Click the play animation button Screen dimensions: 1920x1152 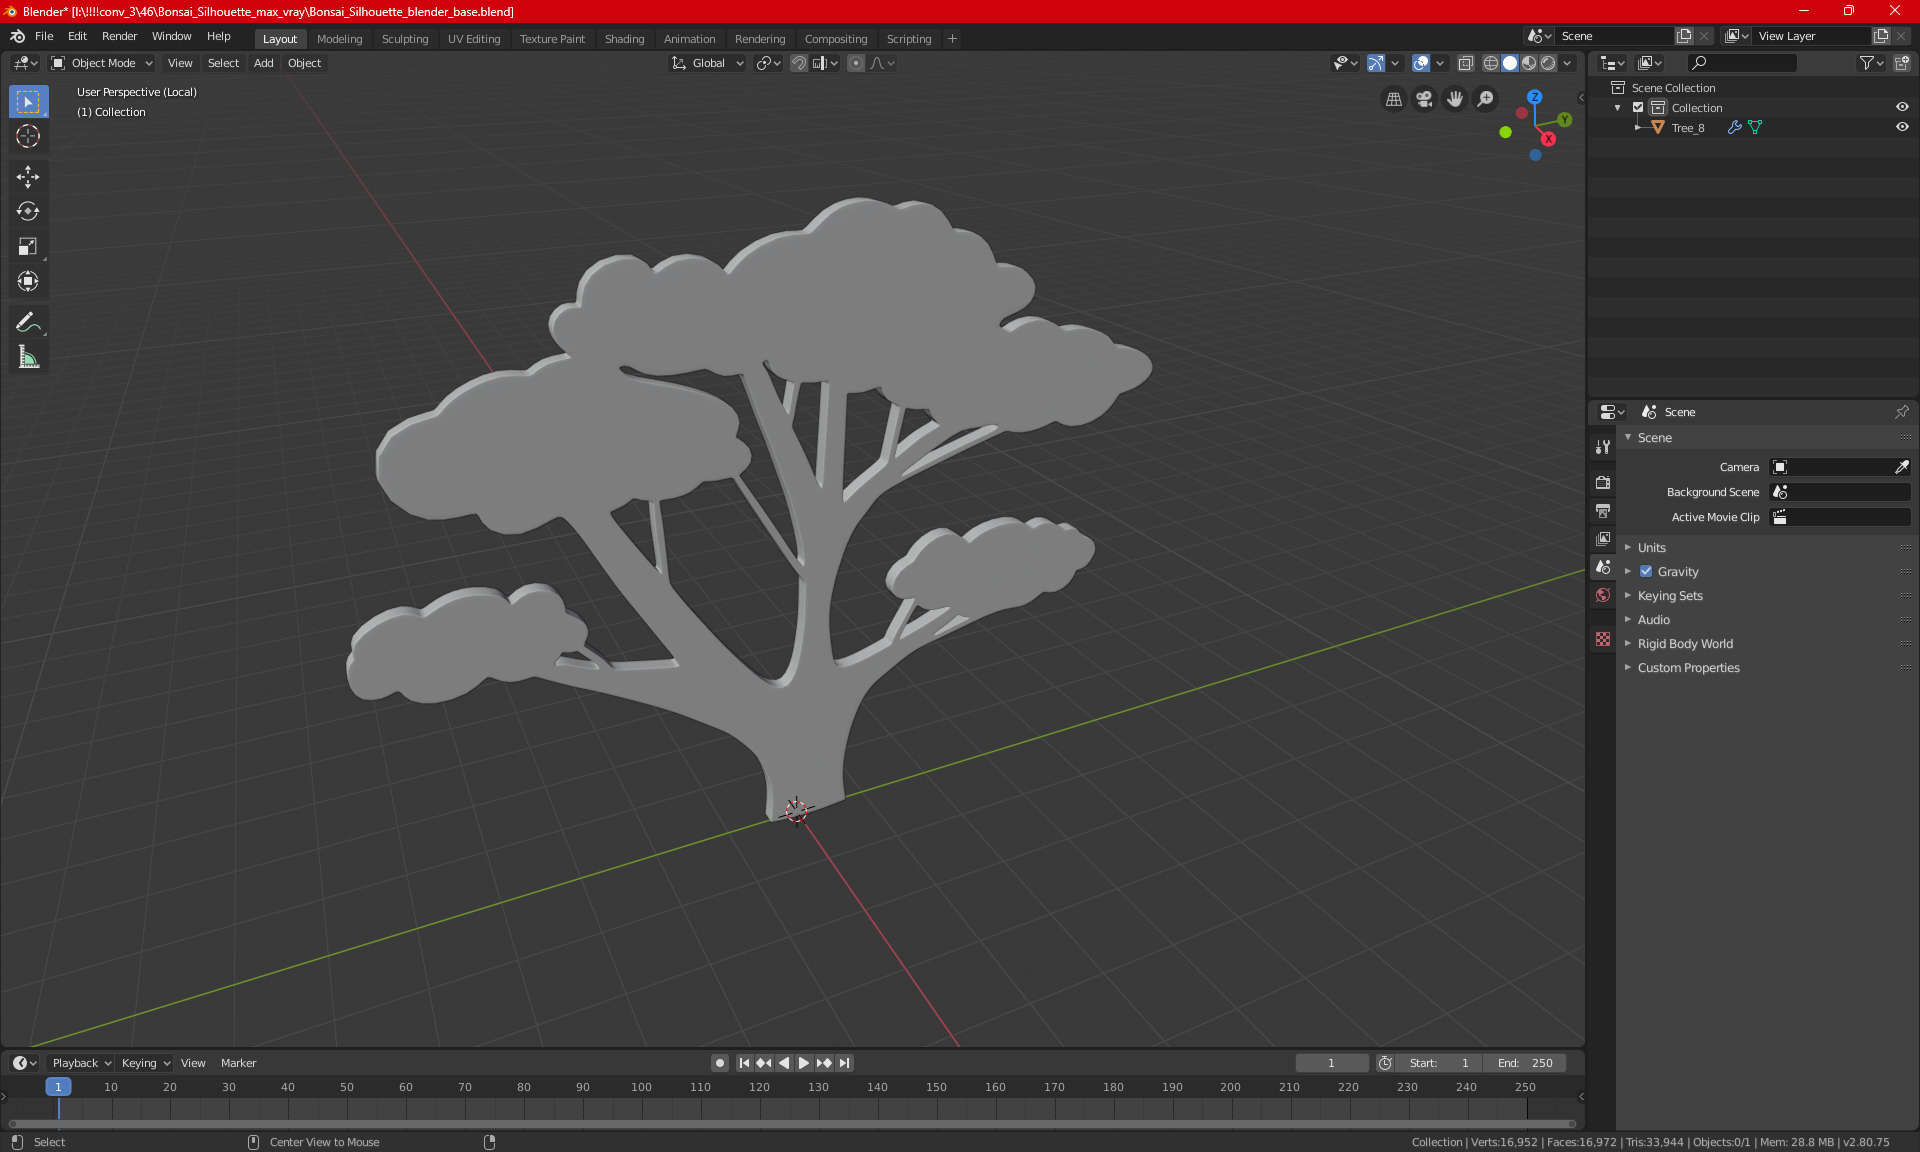[x=803, y=1063]
